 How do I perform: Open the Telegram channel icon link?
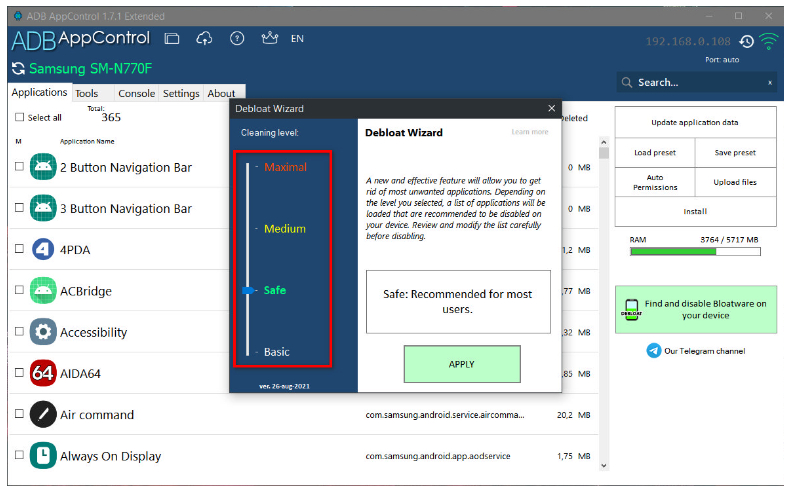tap(654, 351)
